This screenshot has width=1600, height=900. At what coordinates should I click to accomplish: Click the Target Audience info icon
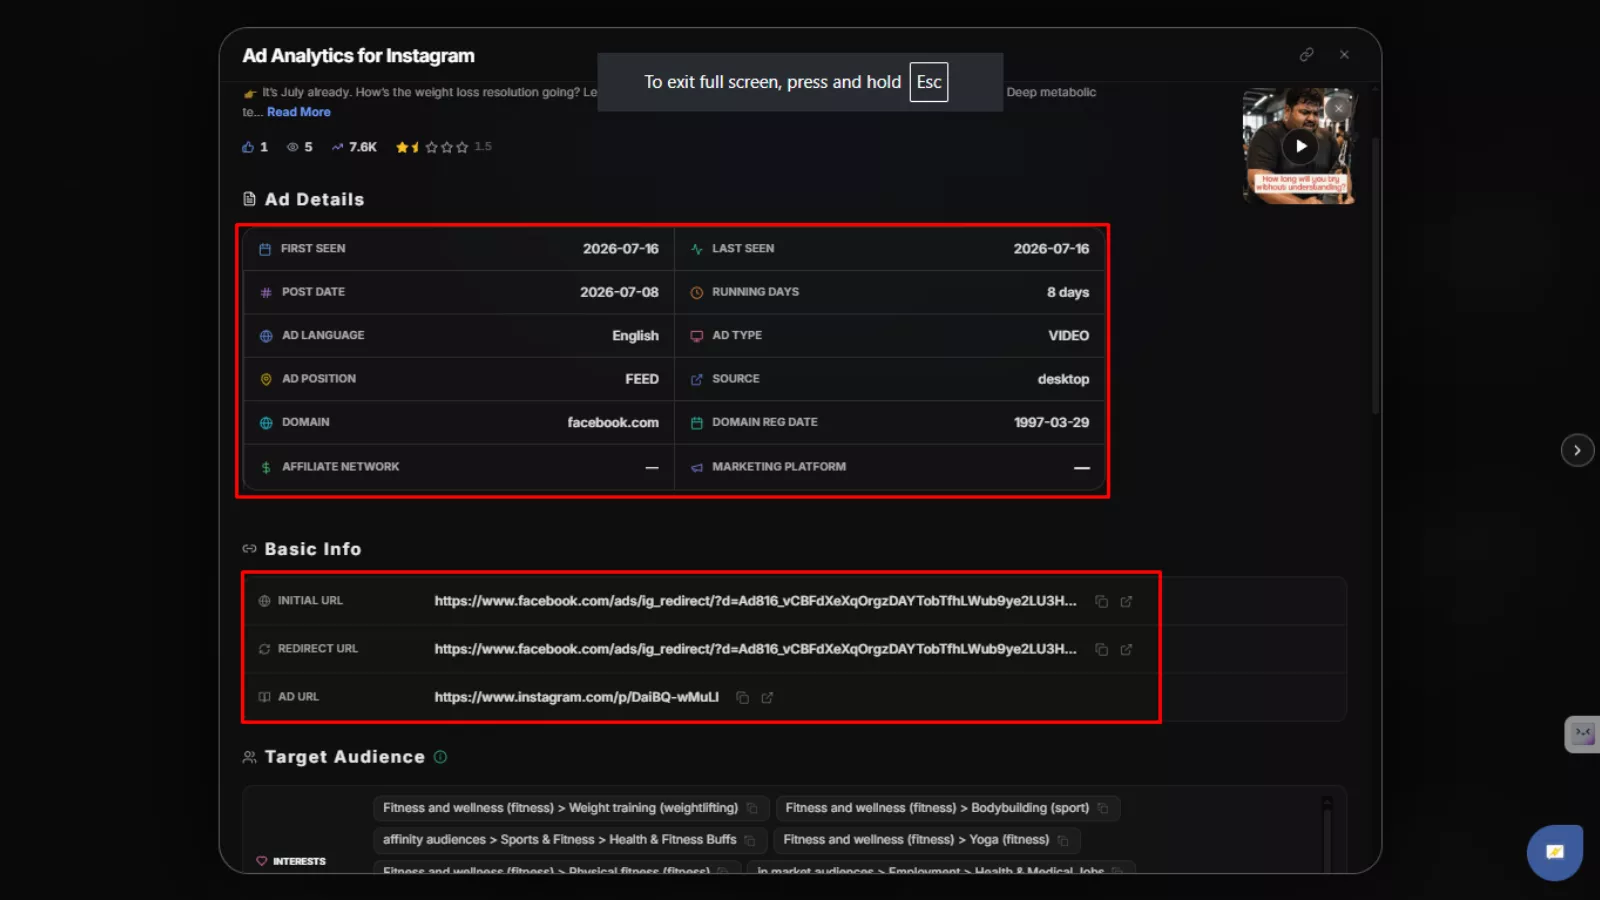[x=440, y=757]
